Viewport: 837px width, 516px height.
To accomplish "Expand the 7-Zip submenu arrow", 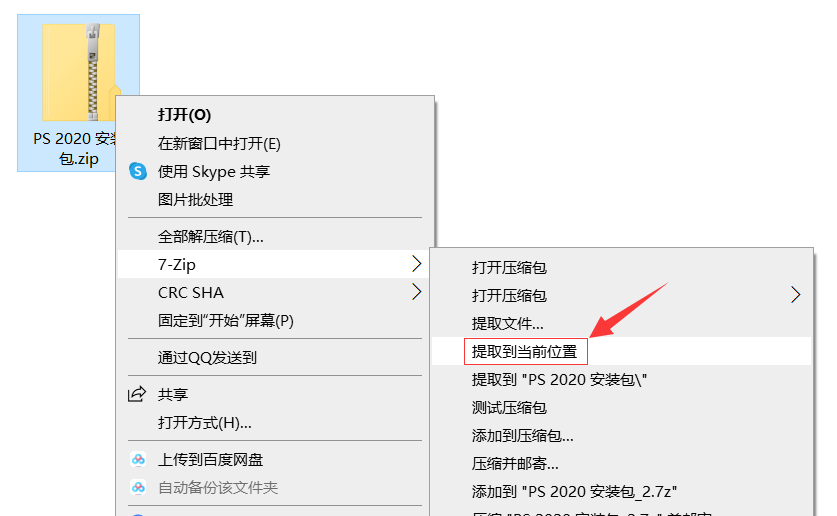I will coord(416,264).
